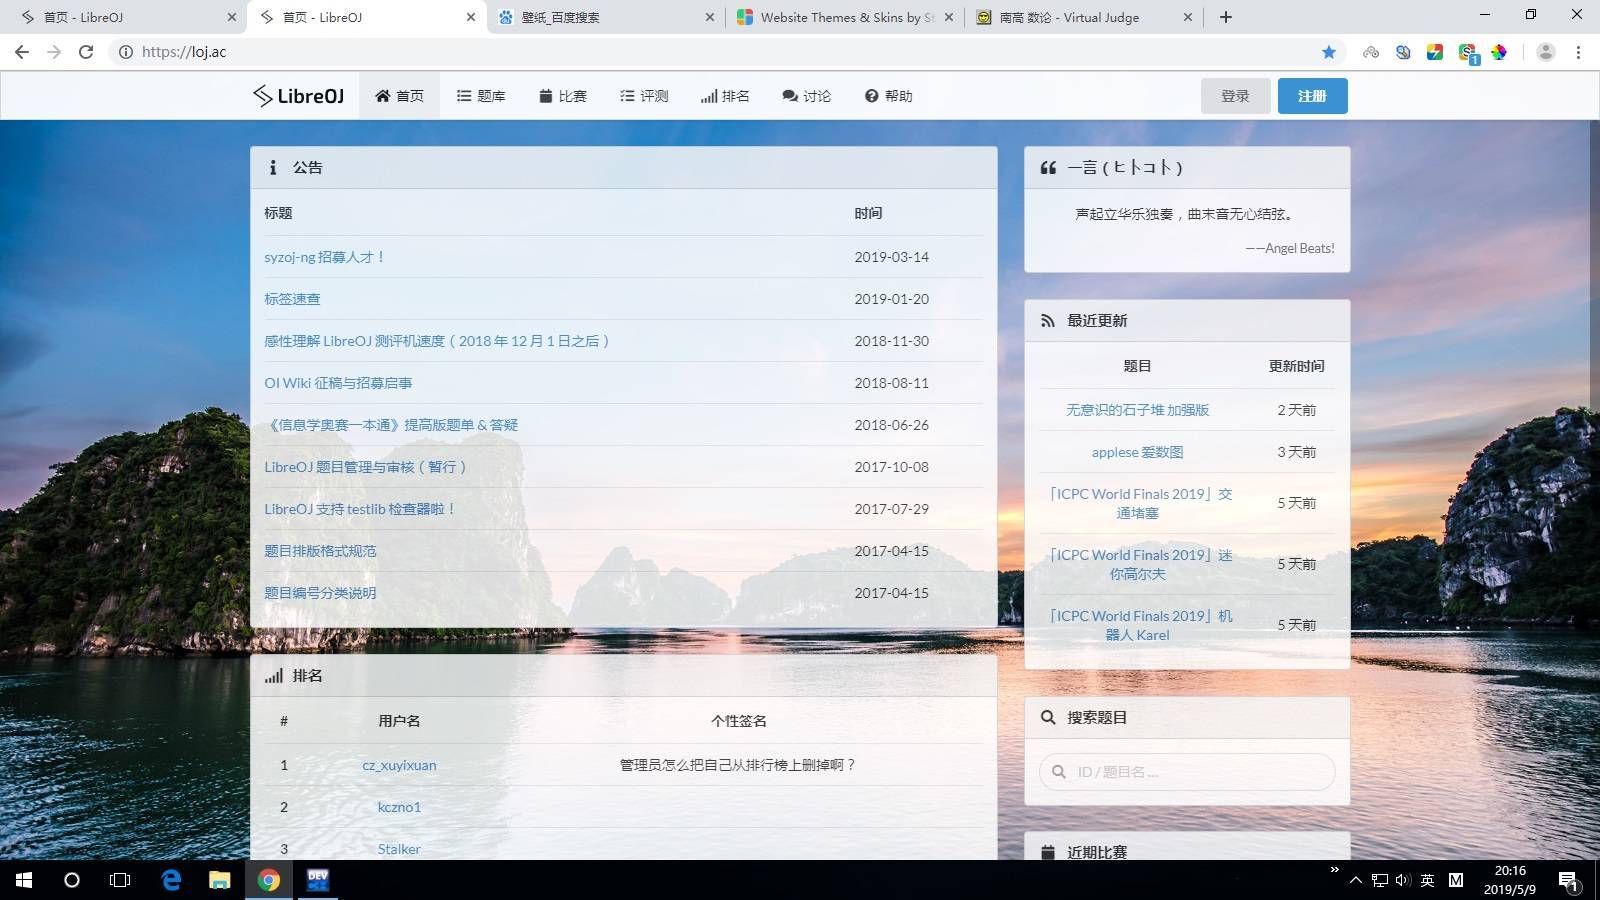Expand hidden system tray icons chevron

coord(1355,880)
